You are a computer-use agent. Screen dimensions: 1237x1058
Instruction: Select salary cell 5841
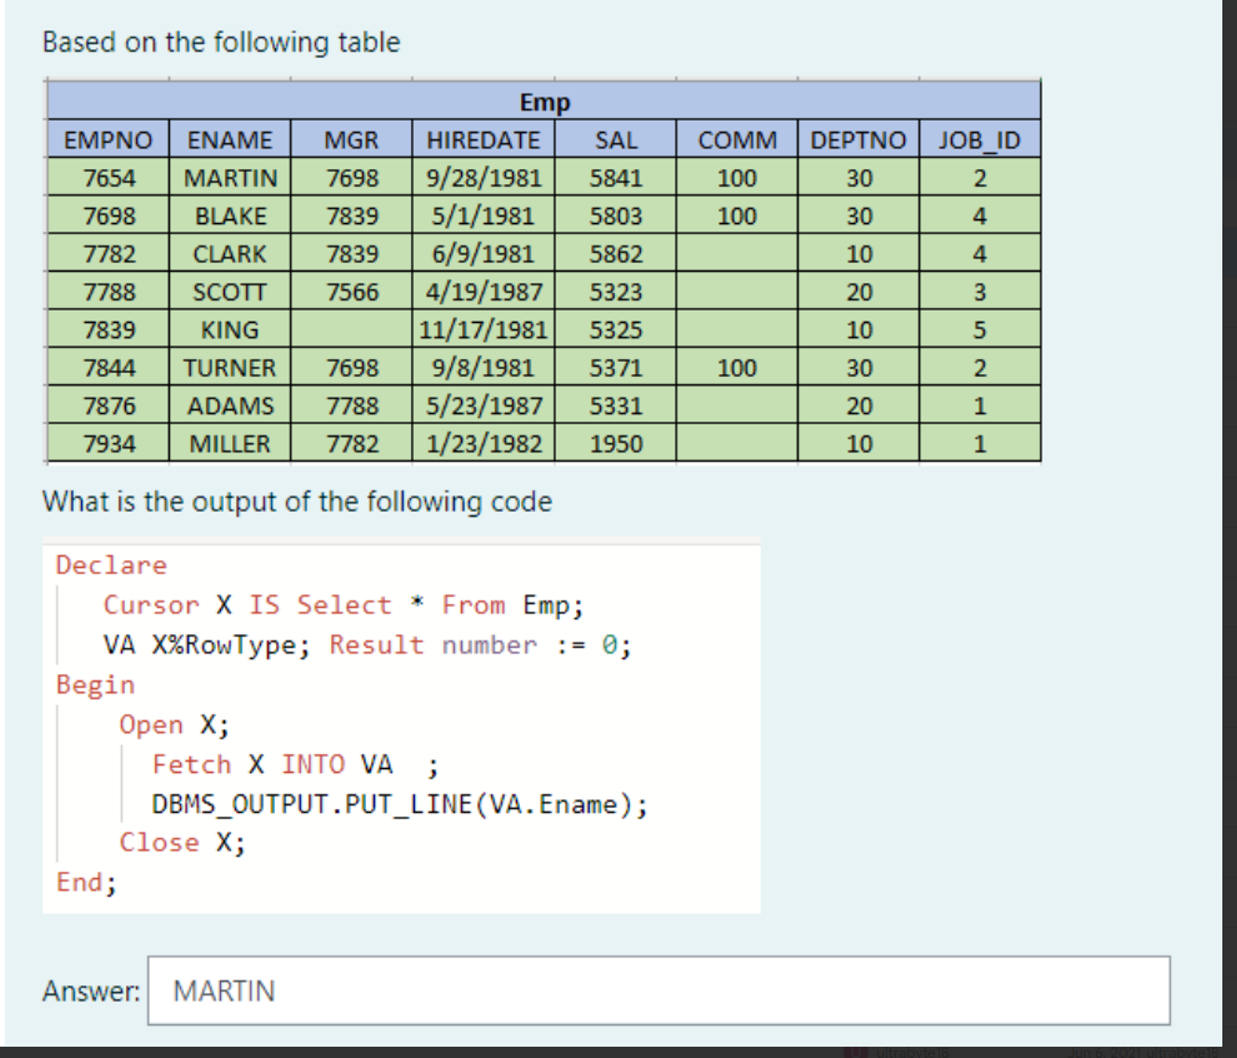(x=616, y=178)
